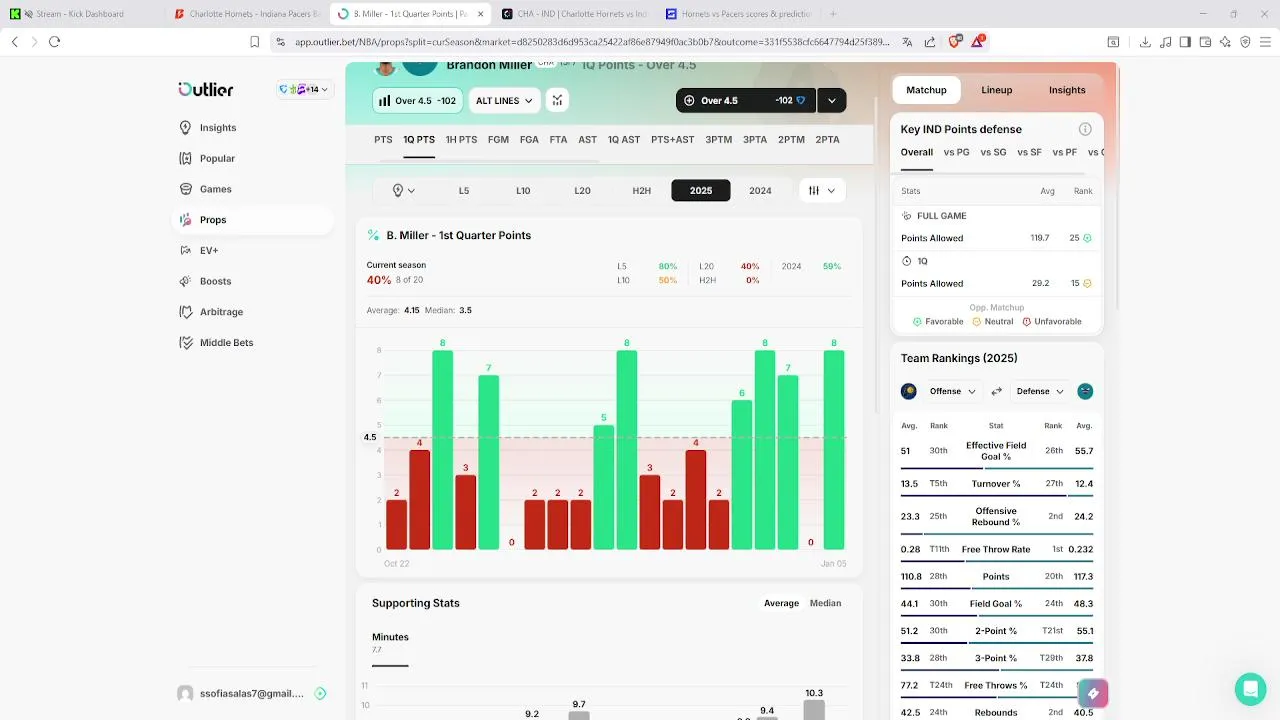Open Brave Leo AI star icon

click(1225, 42)
